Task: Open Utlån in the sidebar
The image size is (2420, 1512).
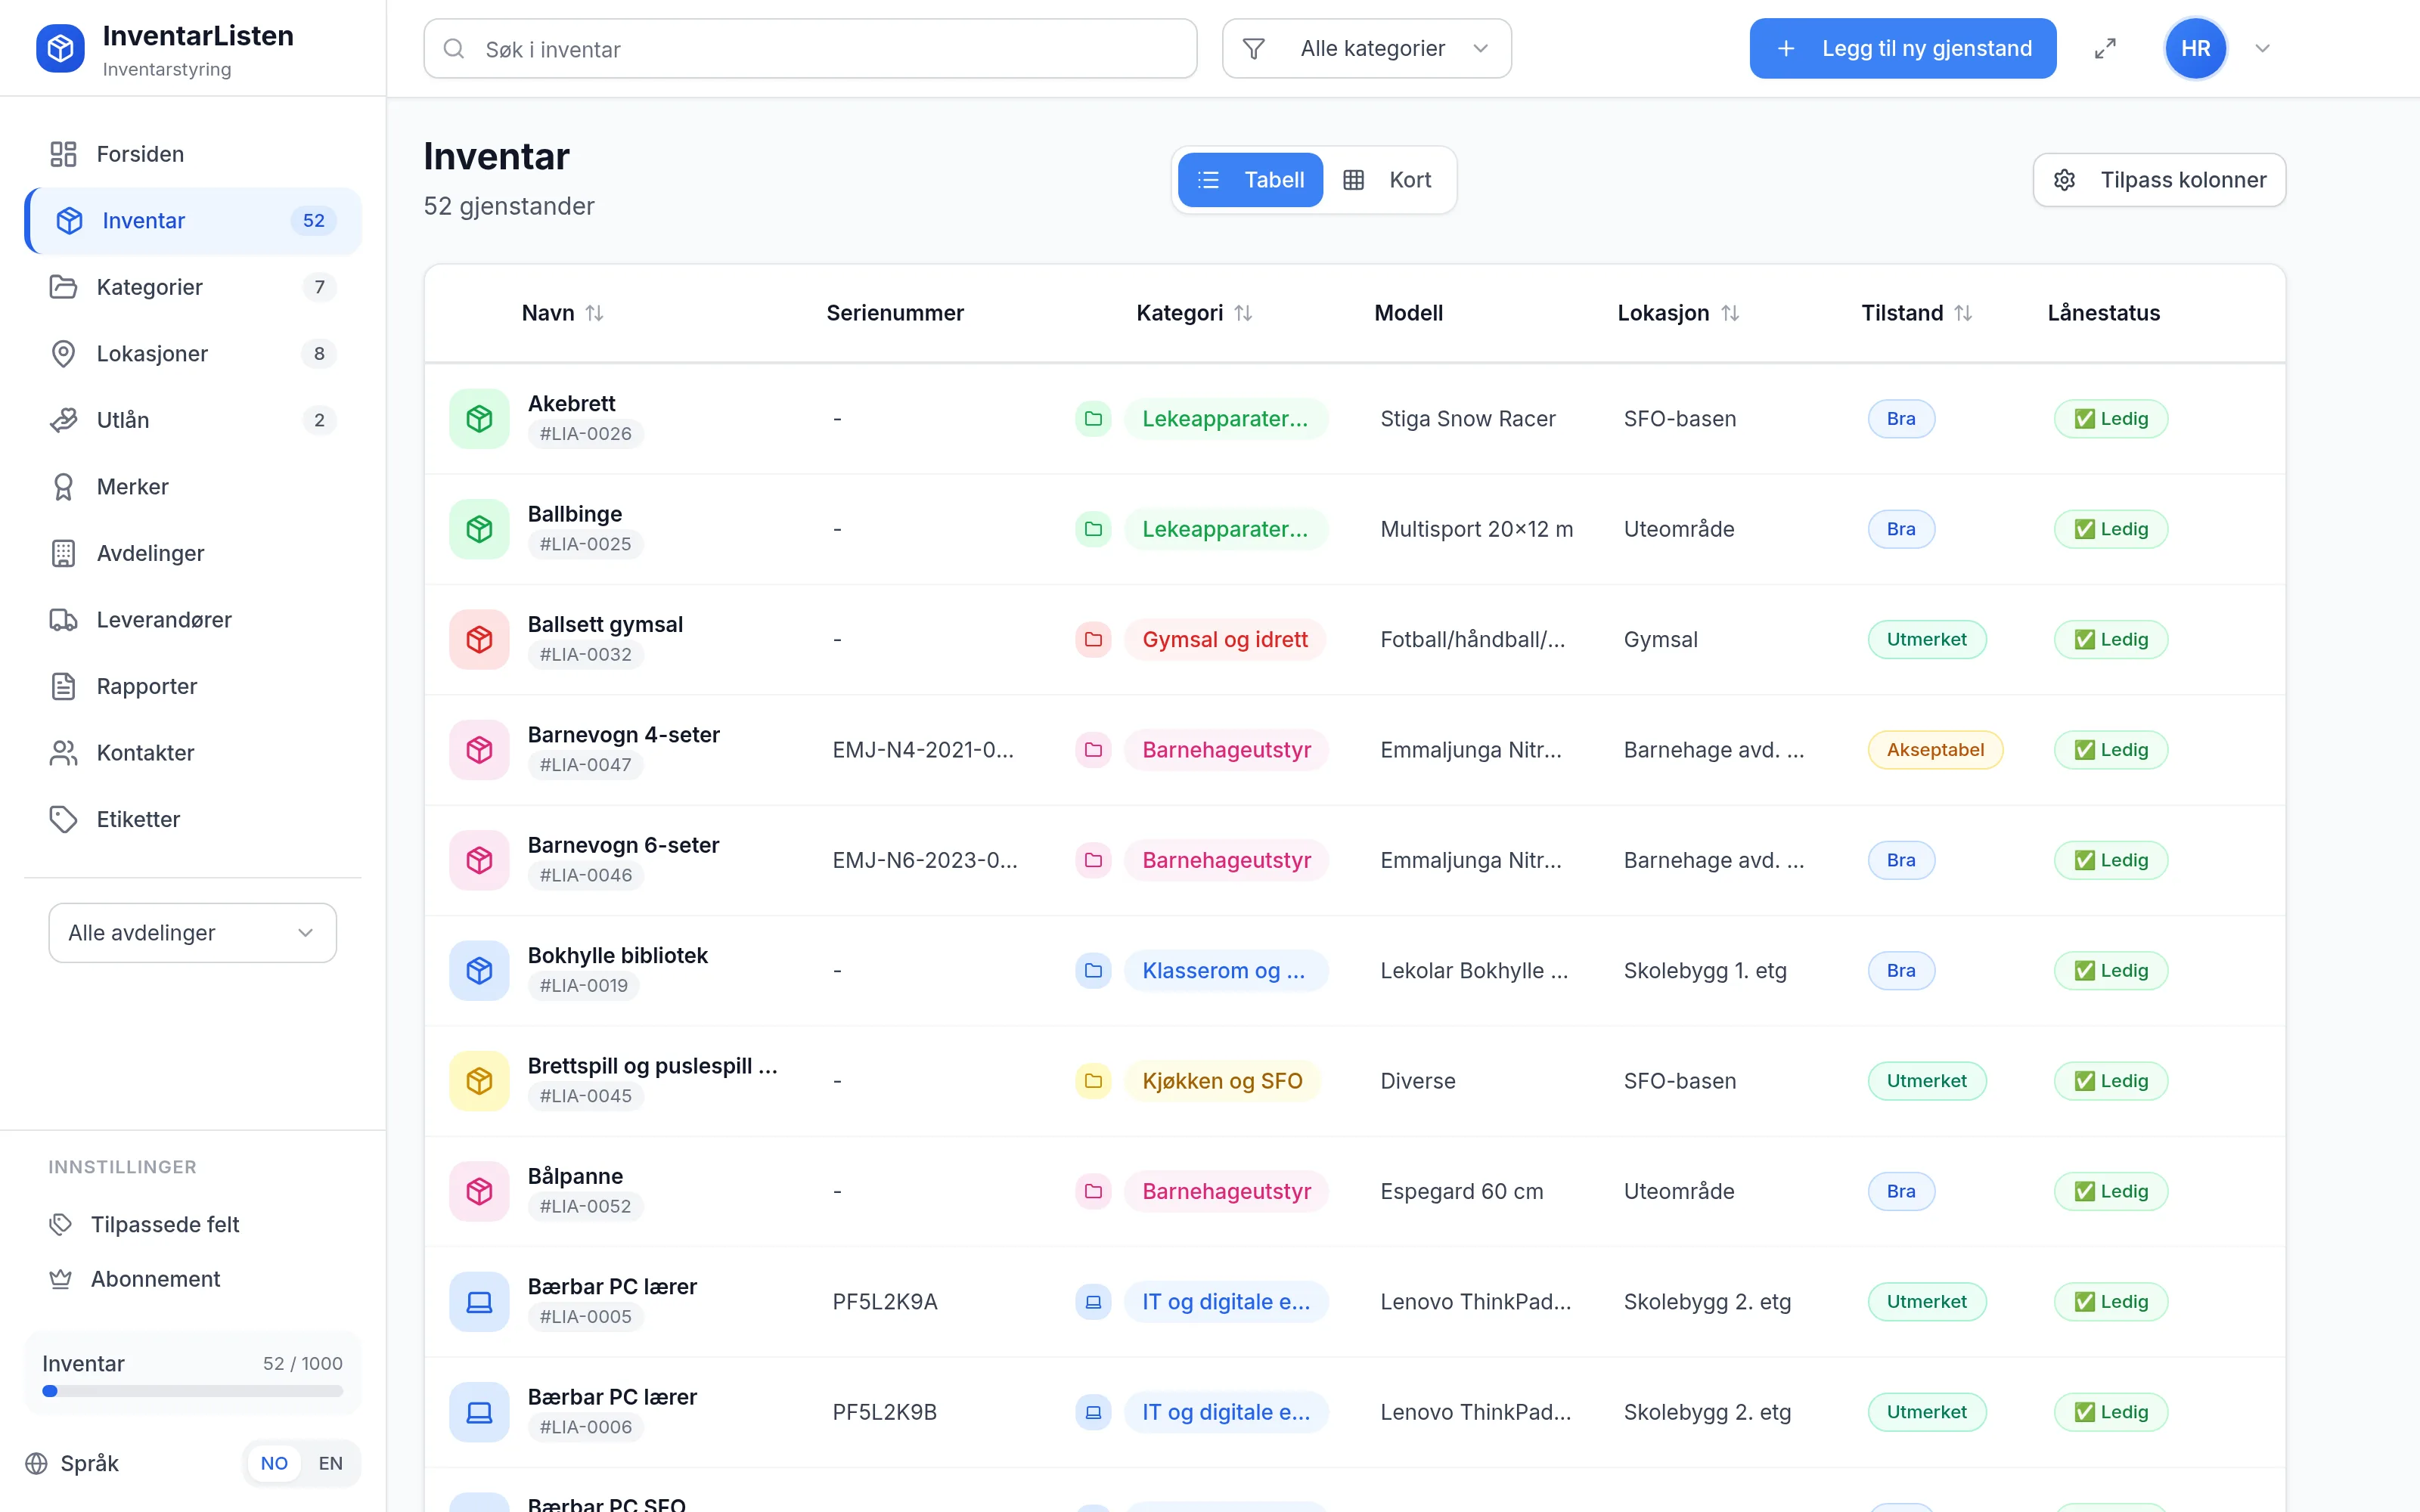Action: pyautogui.click(x=192, y=420)
